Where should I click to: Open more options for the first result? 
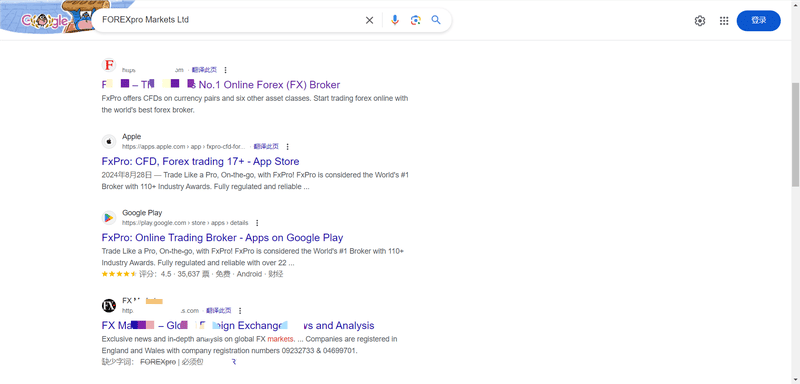point(226,70)
